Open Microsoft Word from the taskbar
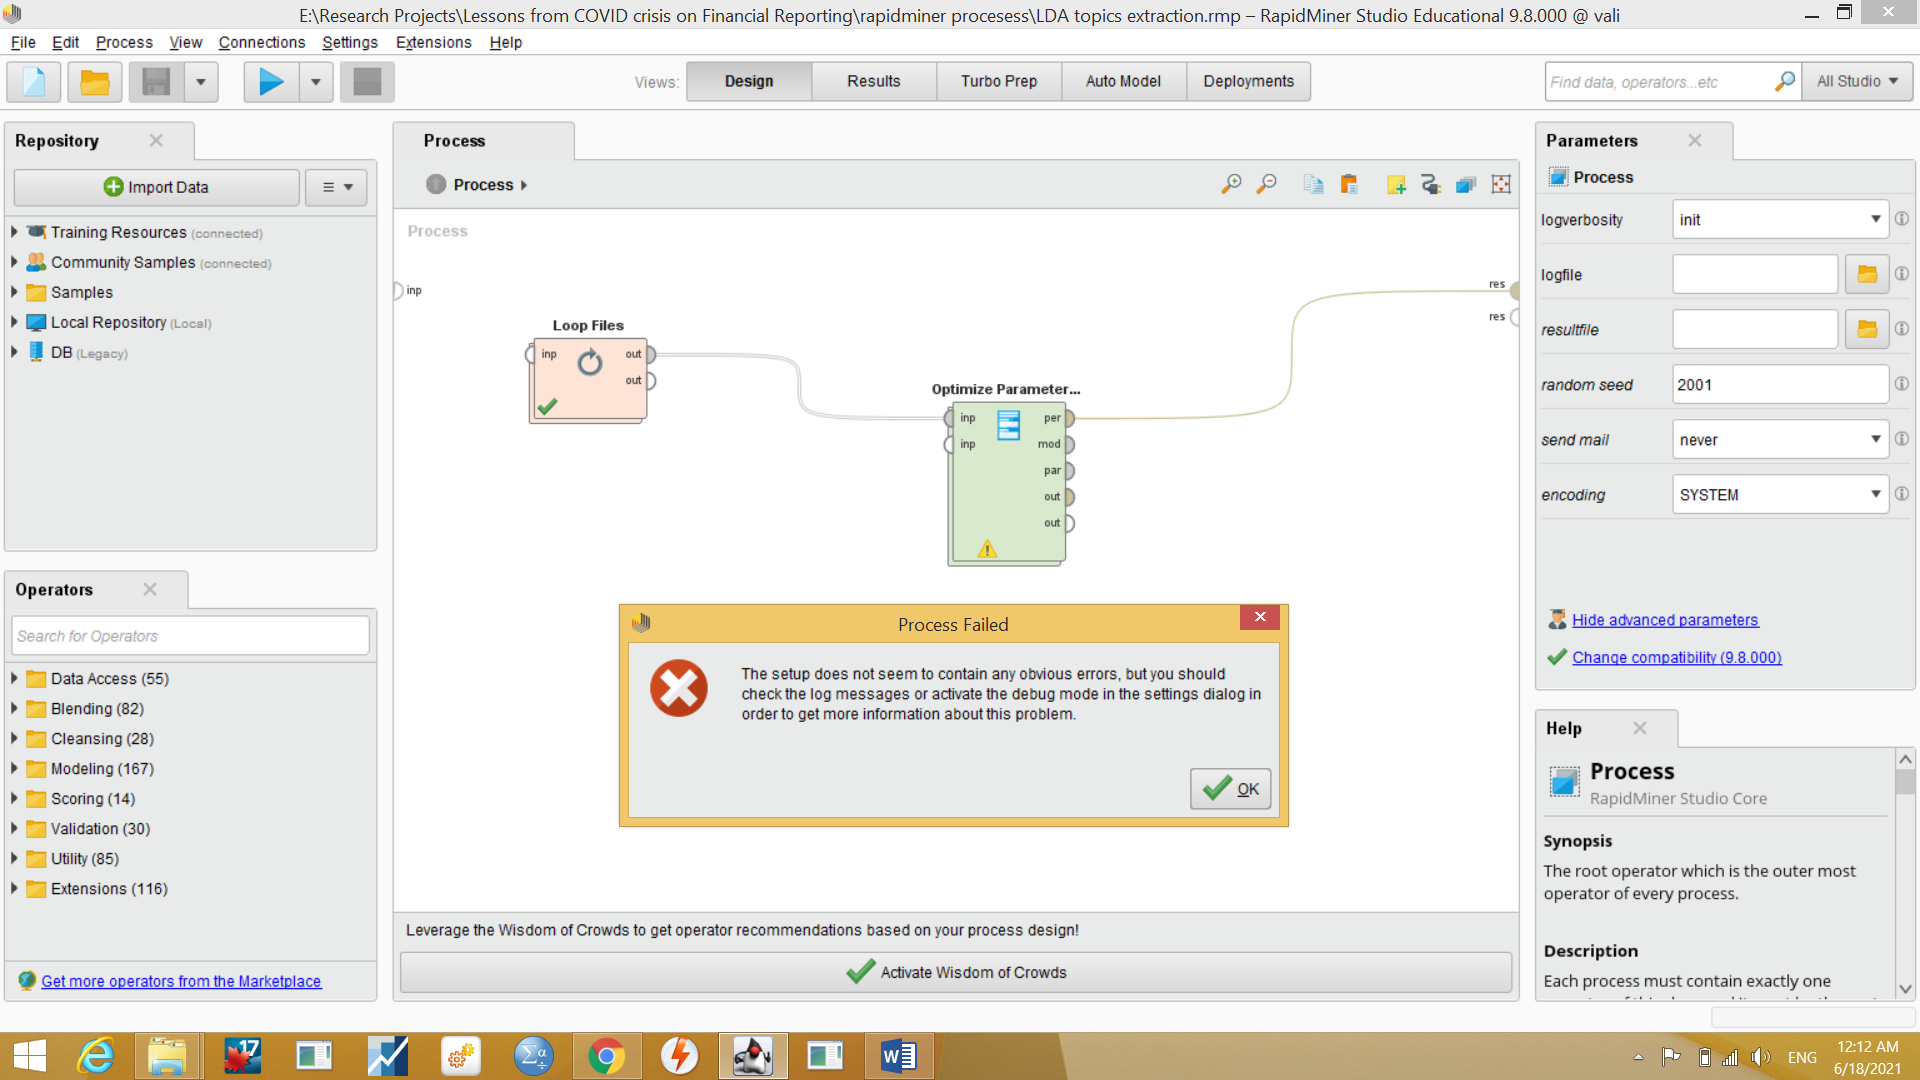This screenshot has height=1080, width=1920. pos(898,1056)
